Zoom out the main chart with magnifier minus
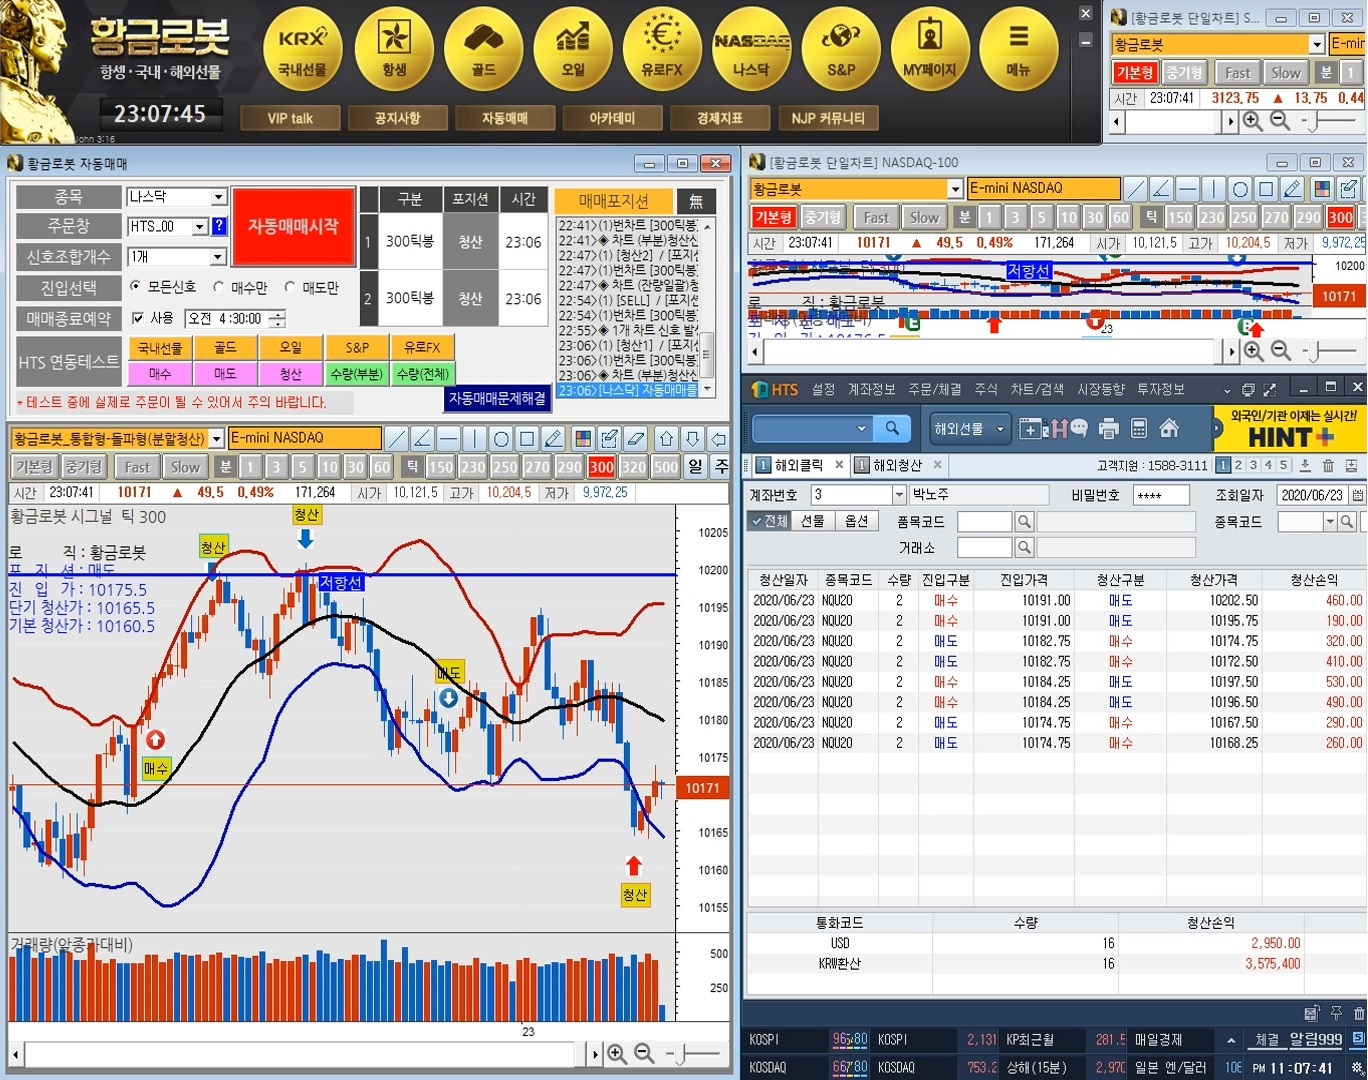The image size is (1368, 1080). click(645, 1054)
